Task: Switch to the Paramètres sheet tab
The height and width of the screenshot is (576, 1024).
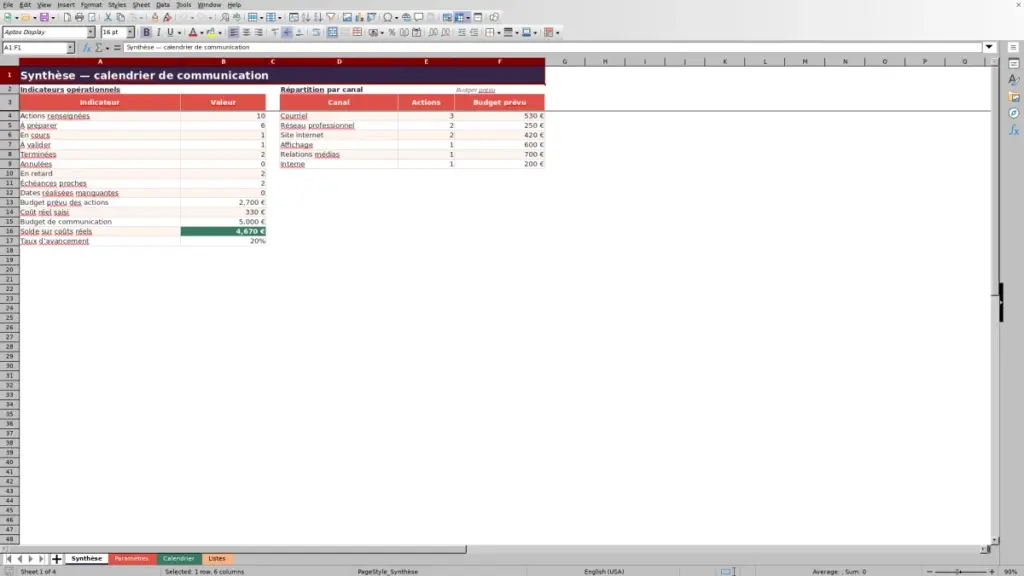Action: pos(131,559)
